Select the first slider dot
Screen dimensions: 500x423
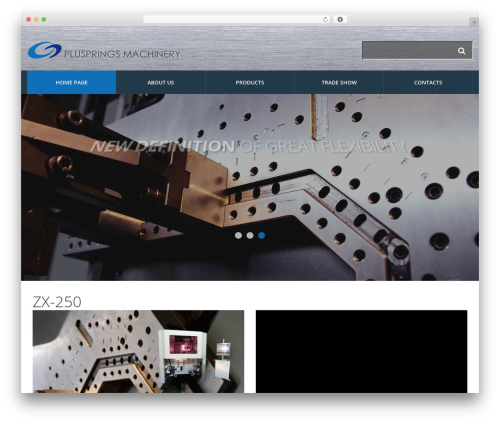pyautogui.click(x=238, y=235)
